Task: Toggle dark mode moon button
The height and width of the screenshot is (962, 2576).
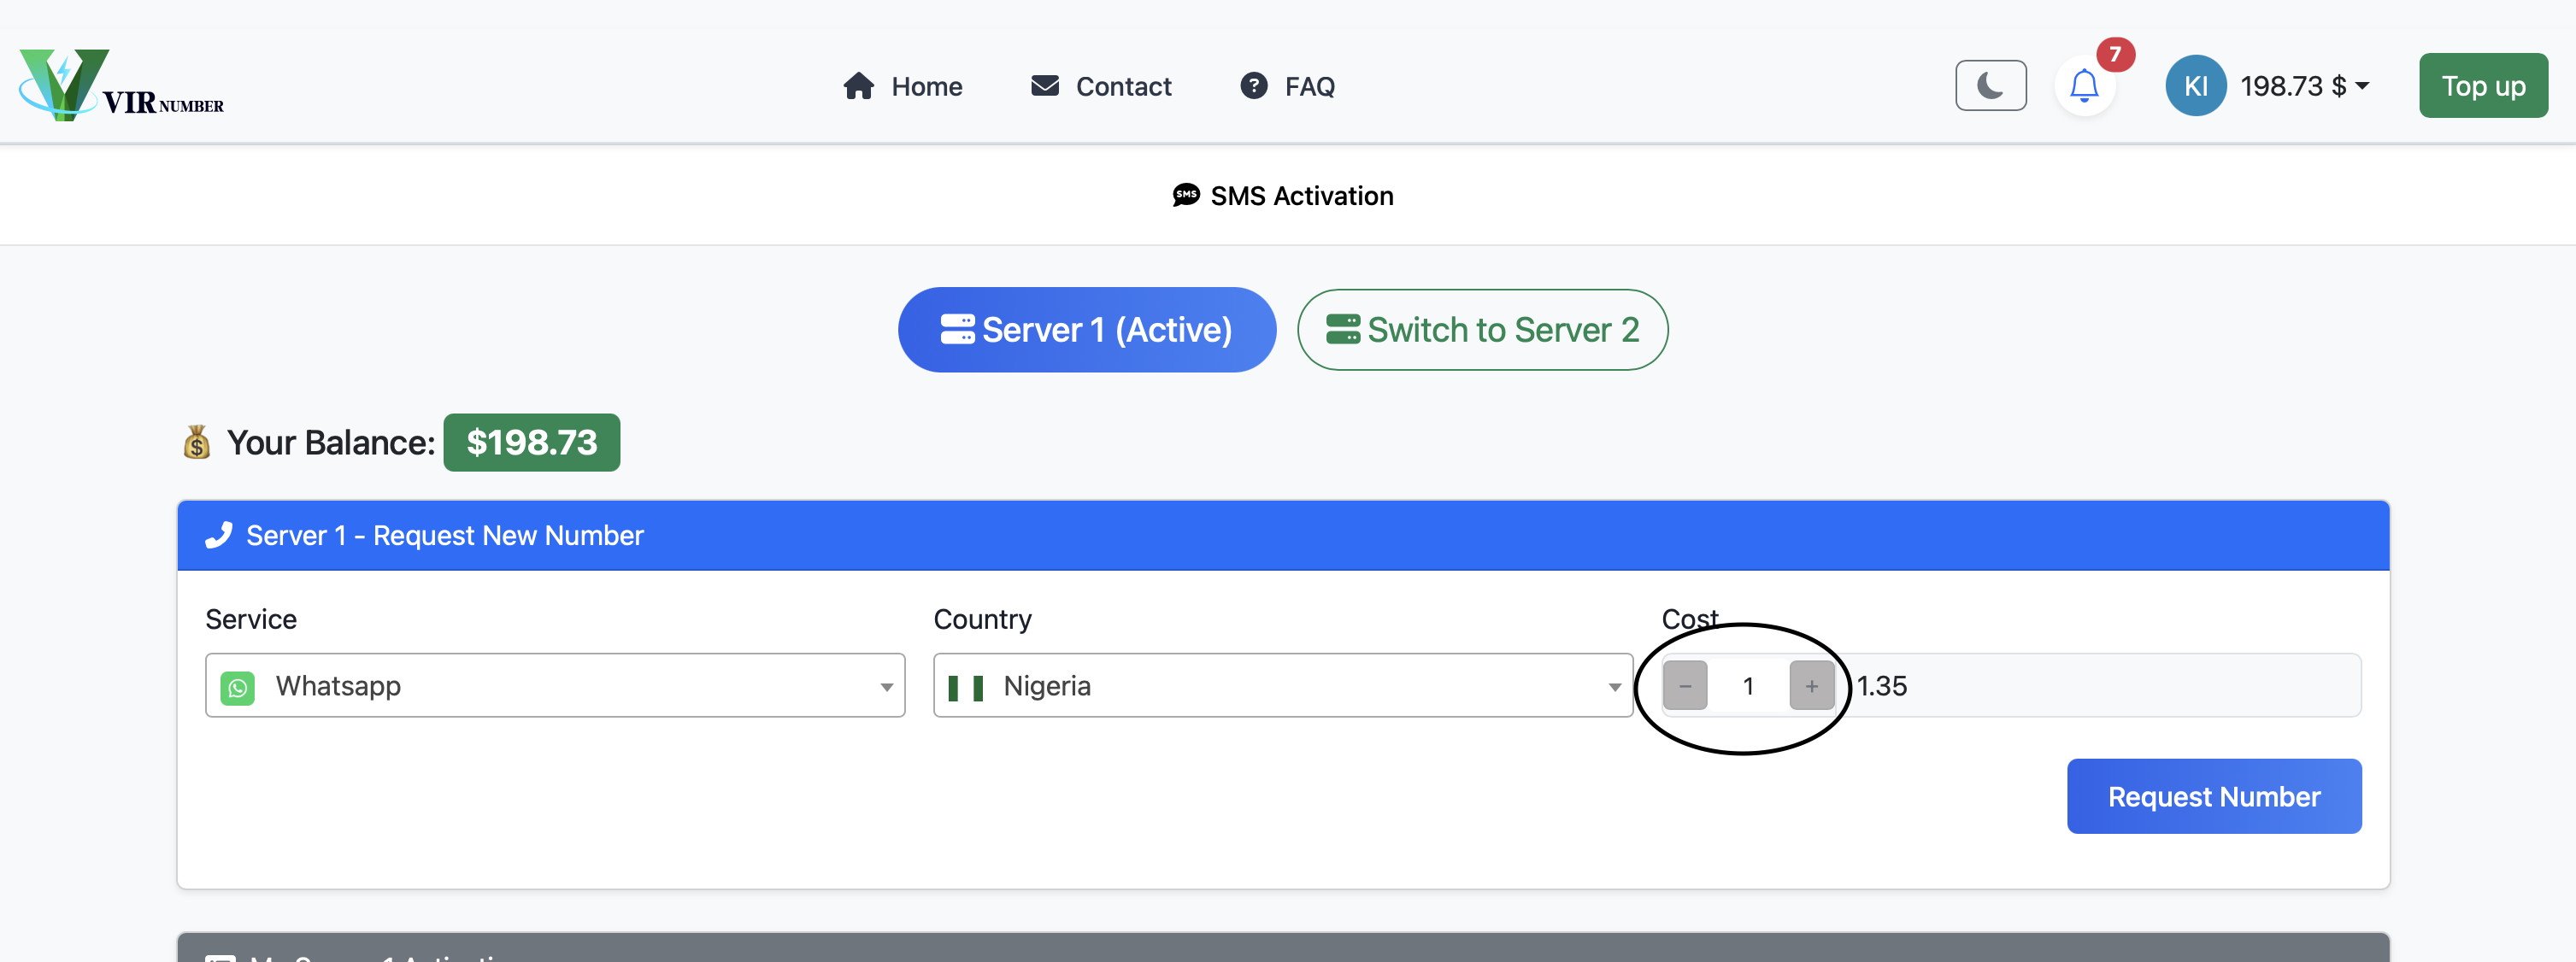Action: tap(1990, 86)
